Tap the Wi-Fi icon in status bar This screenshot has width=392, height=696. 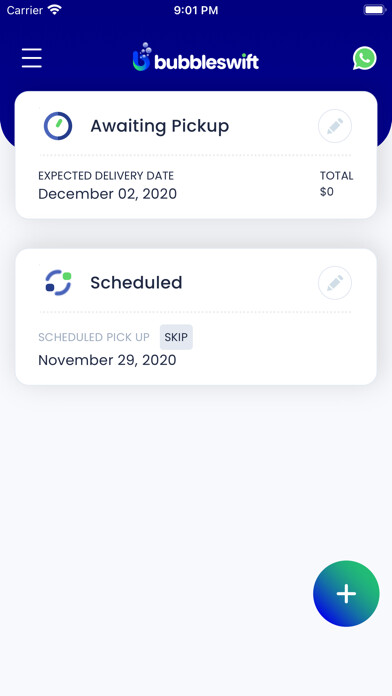pyautogui.click(x=55, y=10)
